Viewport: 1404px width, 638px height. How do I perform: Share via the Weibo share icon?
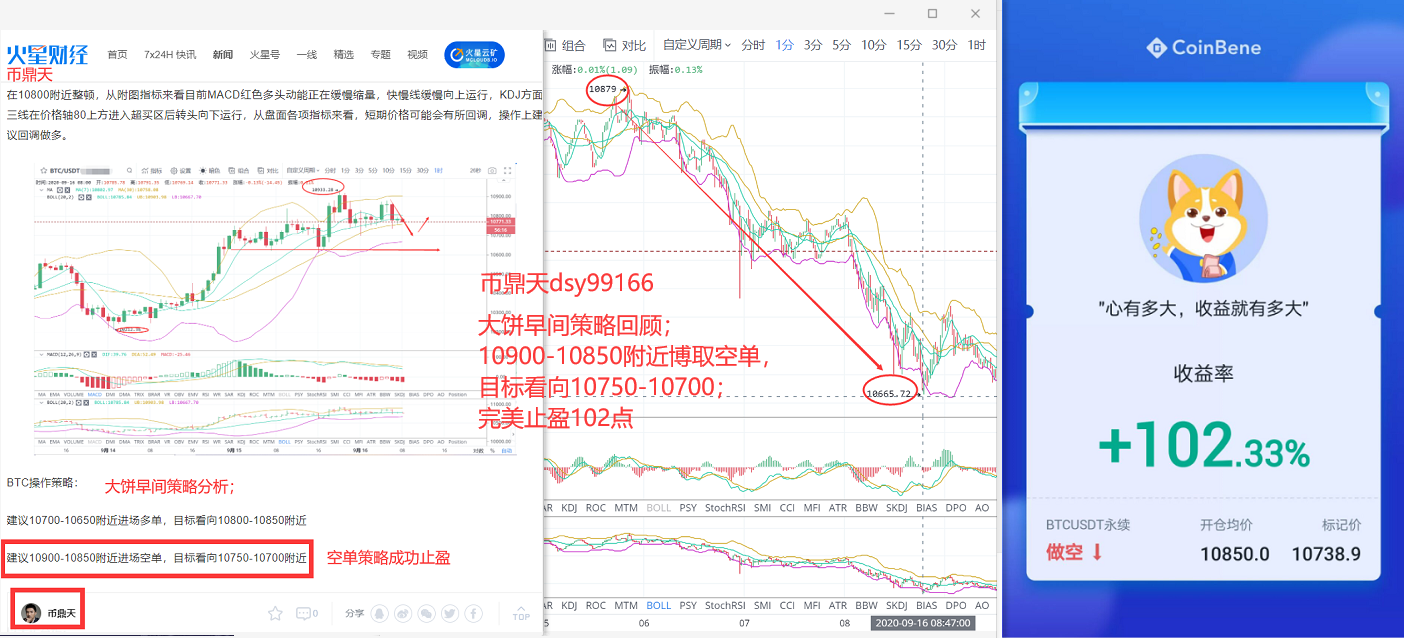point(404,613)
